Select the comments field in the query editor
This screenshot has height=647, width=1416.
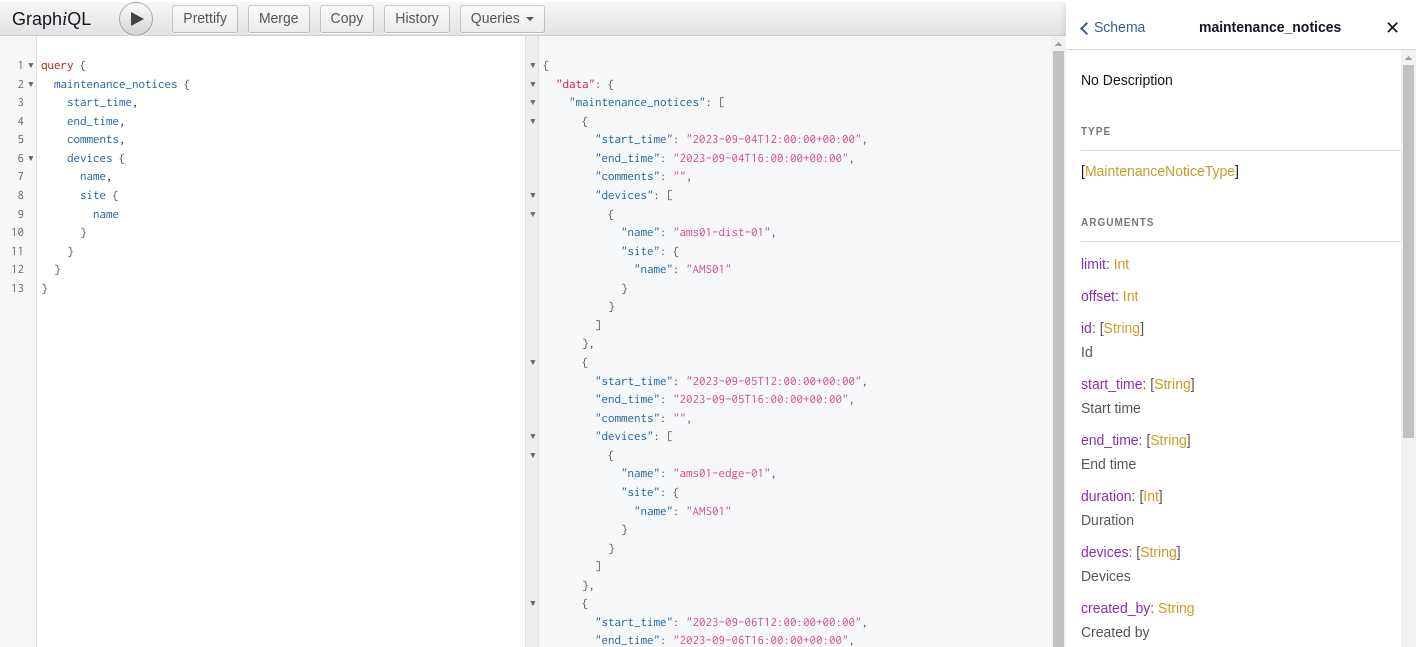pyautogui.click(x=92, y=139)
